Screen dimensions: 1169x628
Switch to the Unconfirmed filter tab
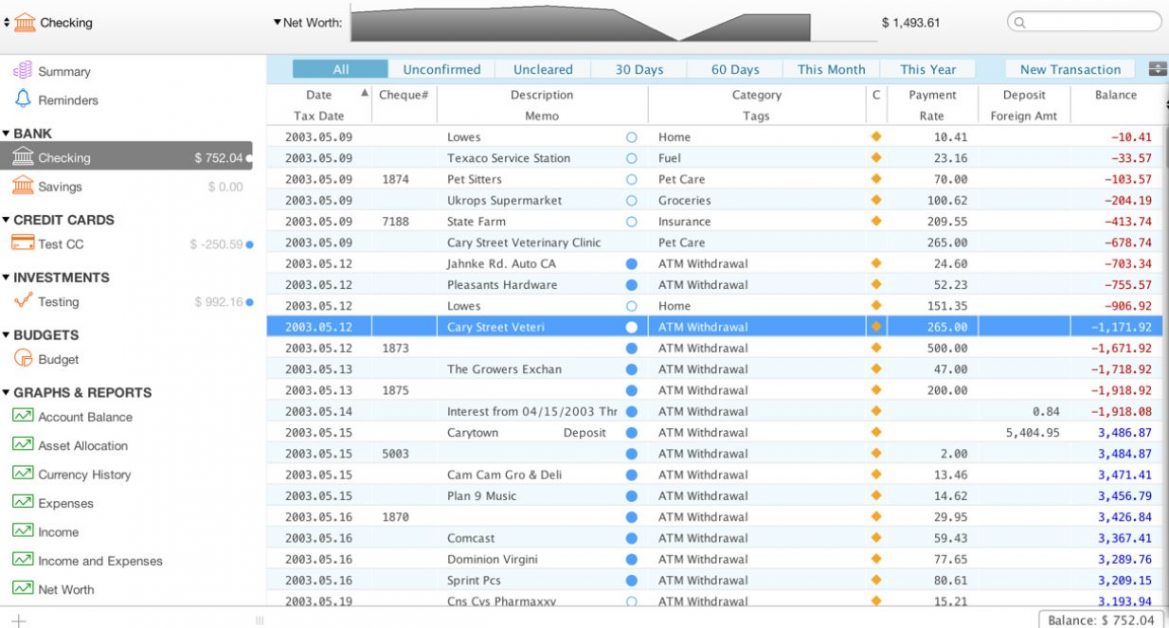click(x=441, y=70)
